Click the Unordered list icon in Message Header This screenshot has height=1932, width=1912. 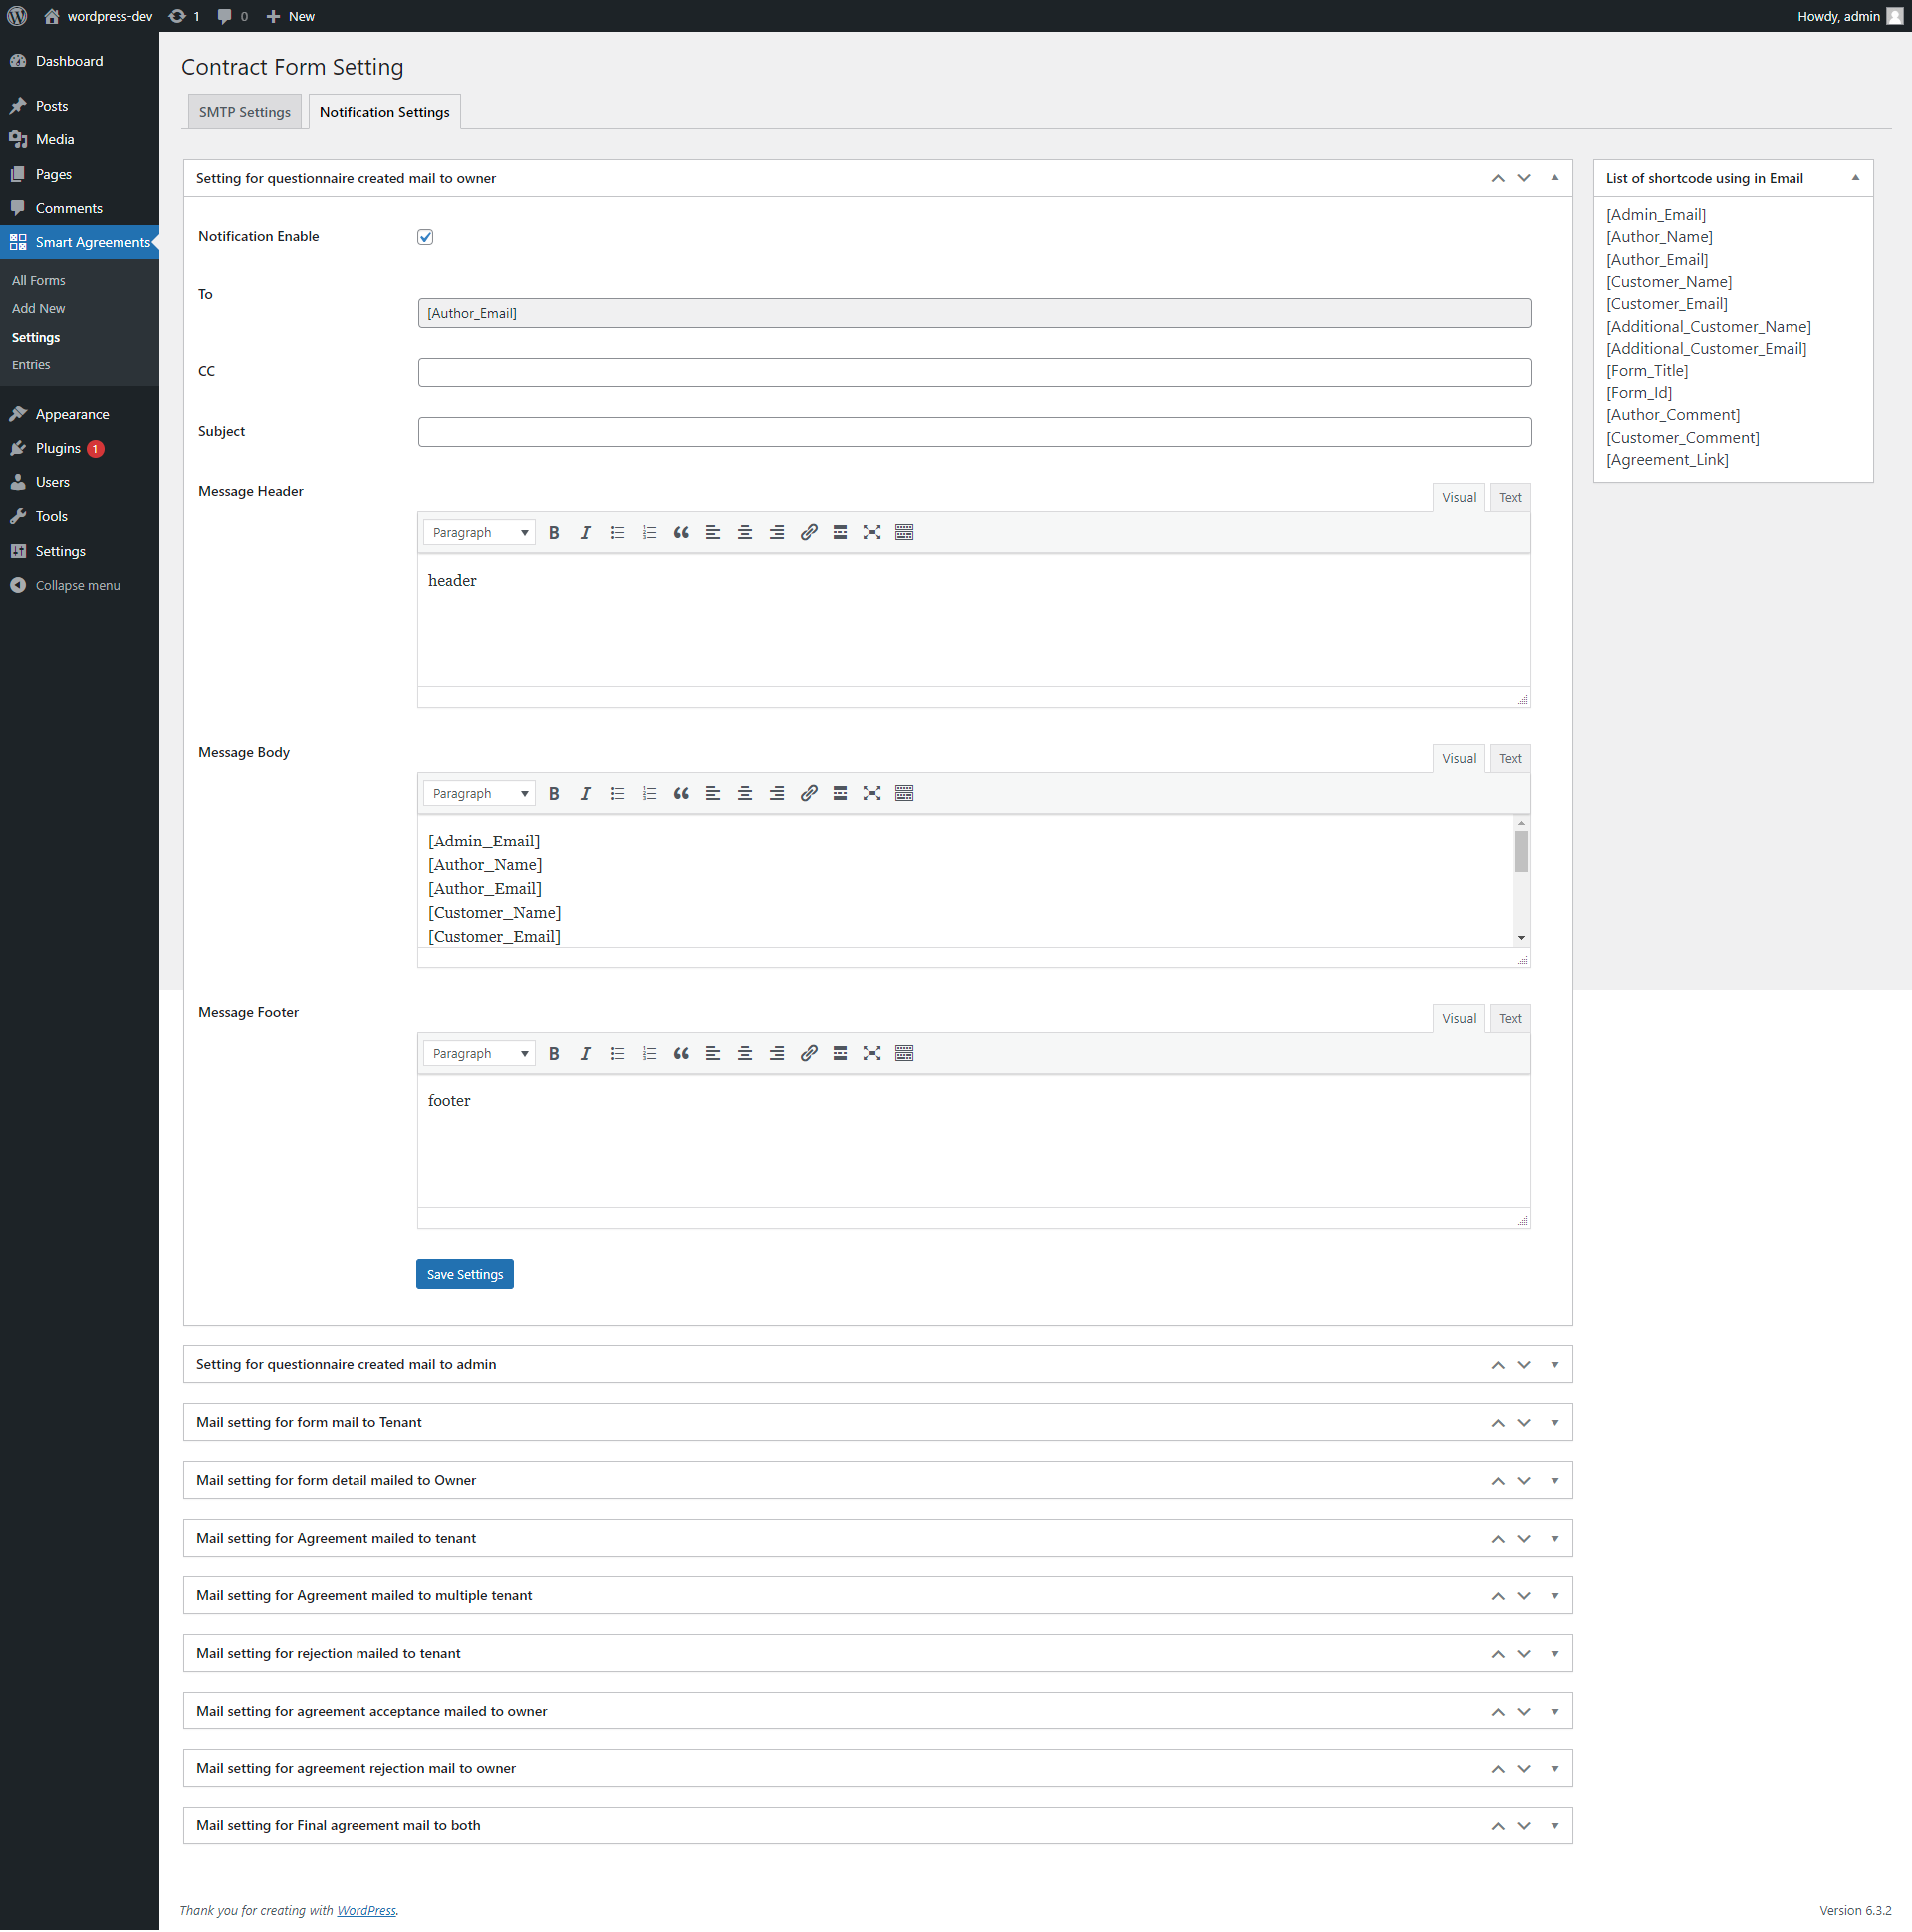[614, 533]
